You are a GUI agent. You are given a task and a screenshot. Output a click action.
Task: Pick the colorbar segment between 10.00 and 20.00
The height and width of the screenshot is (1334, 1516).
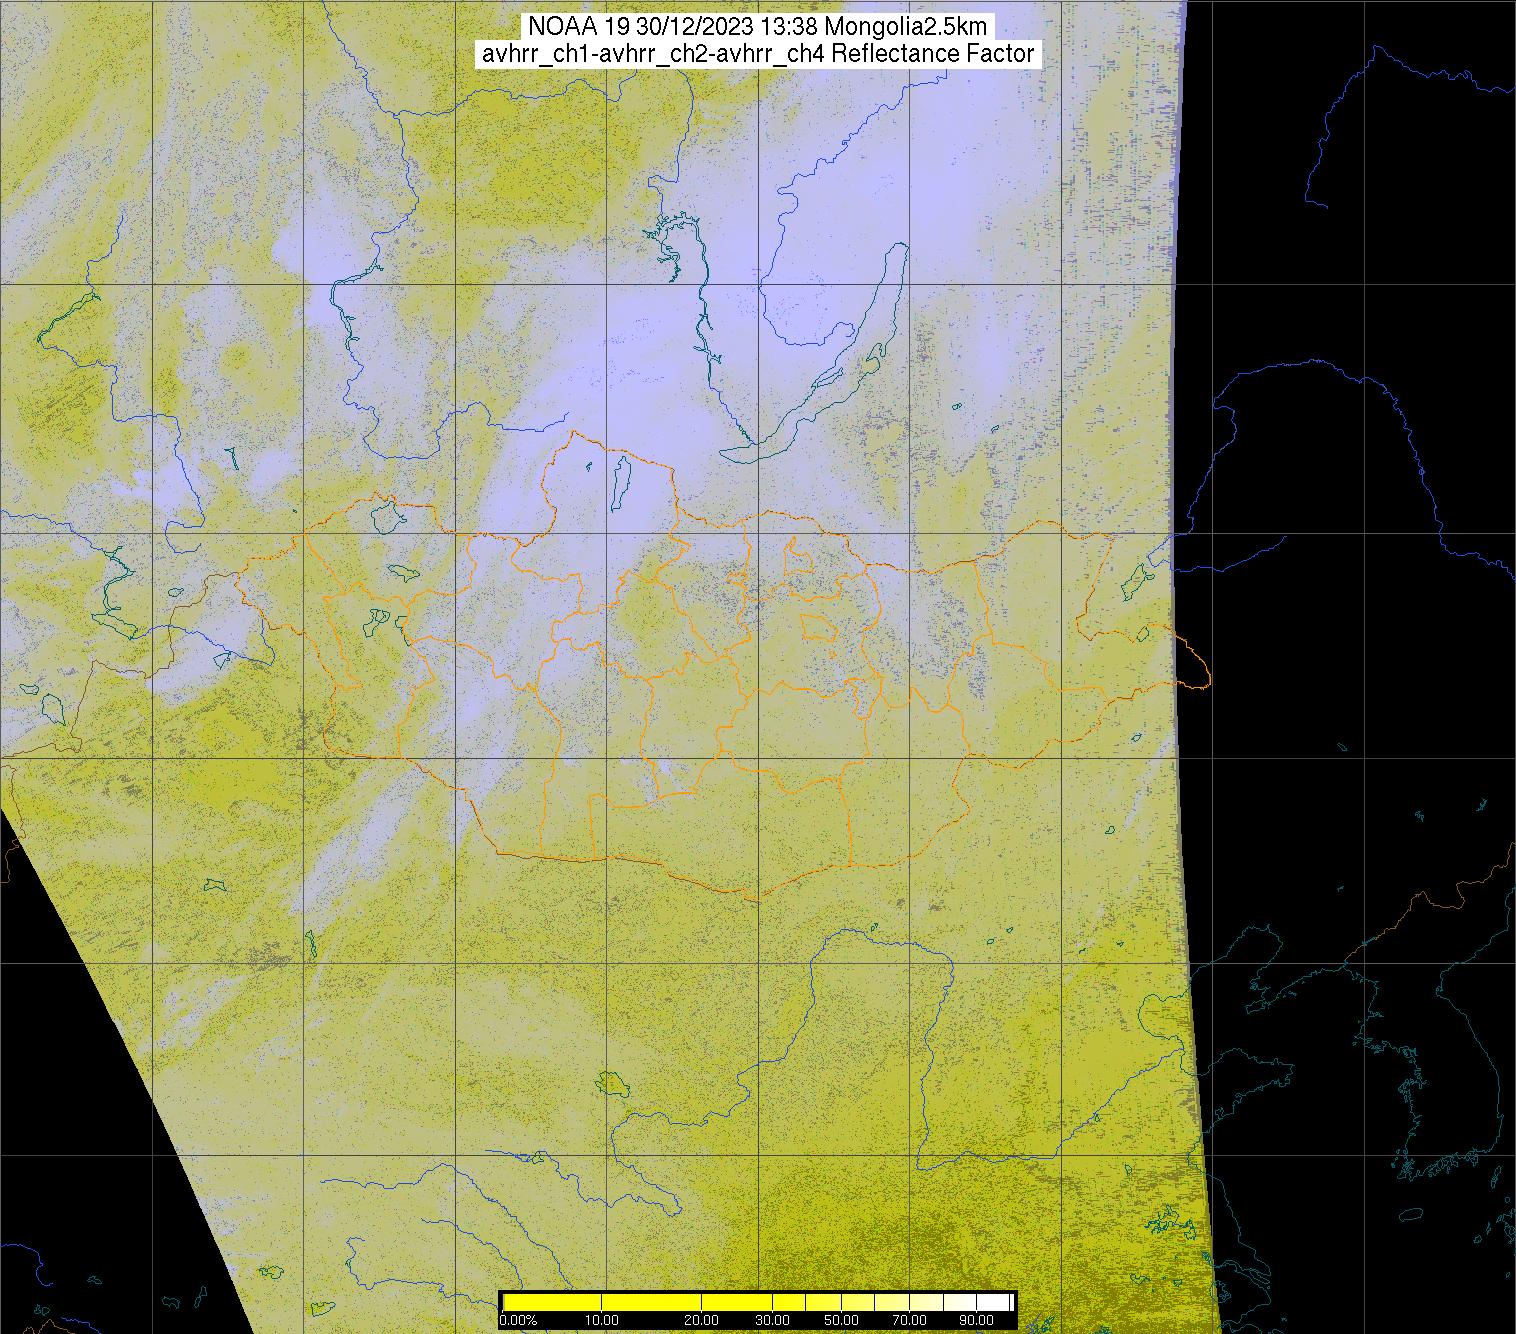[x=652, y=1301]
